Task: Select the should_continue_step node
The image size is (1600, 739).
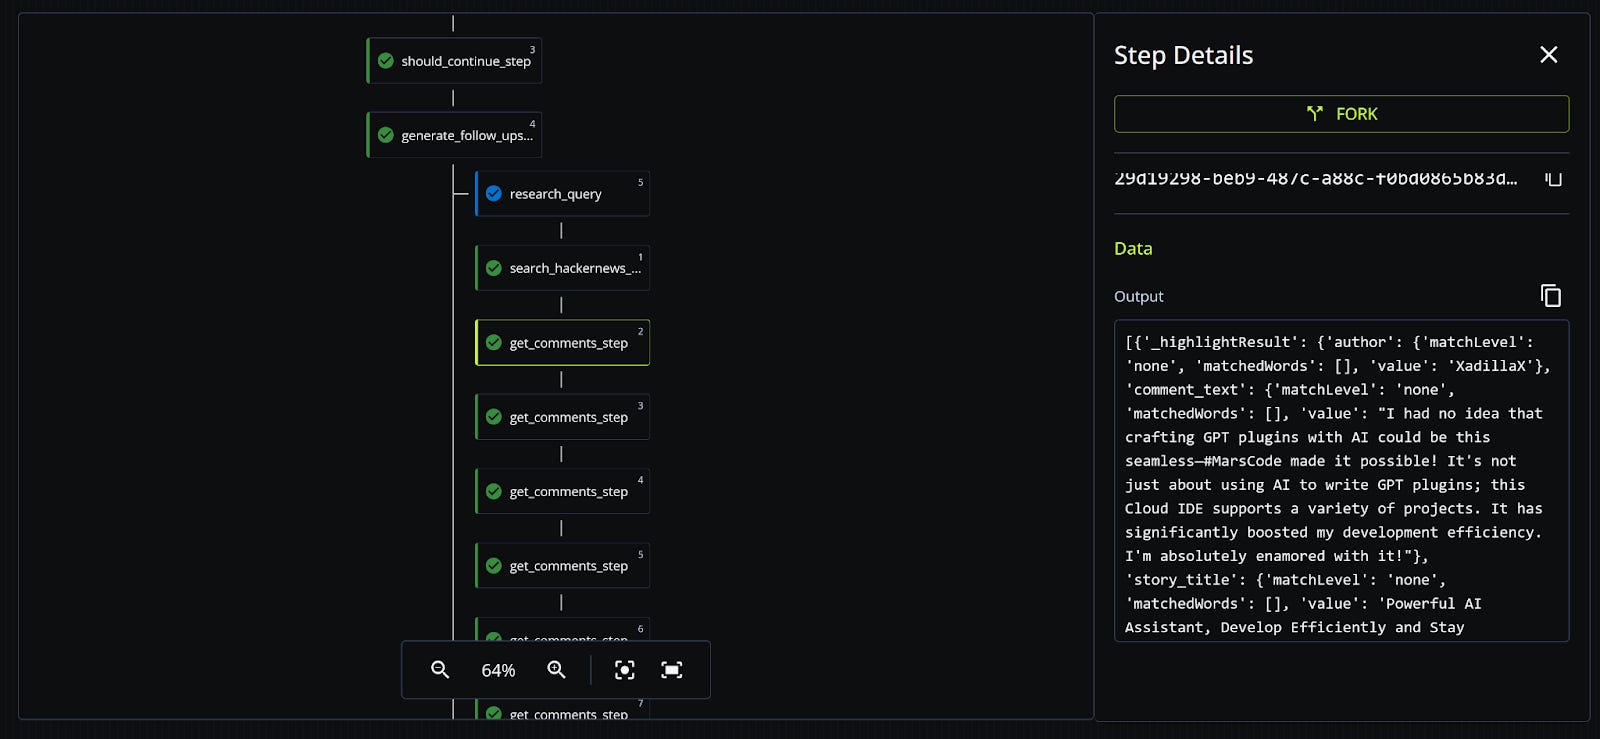Action: point(454,61)
